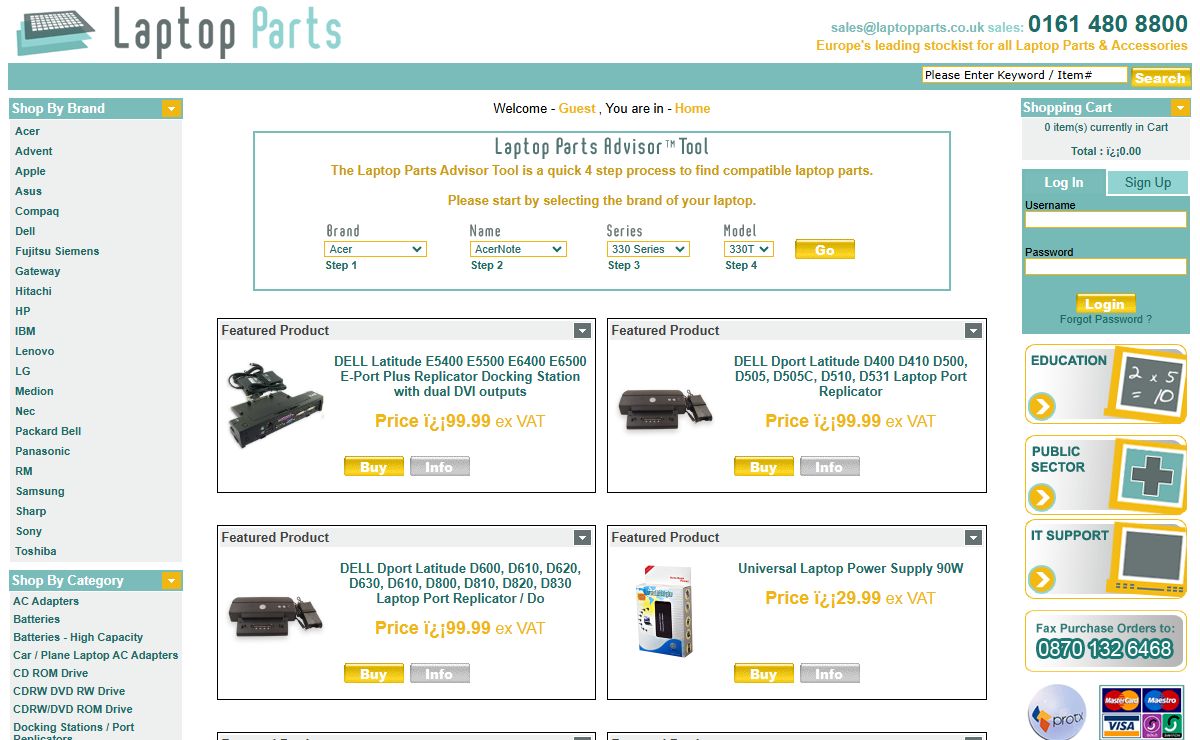Open the Home link in welcome line
Image resolution: width=1200 pixels, height=740 pixels.
692,108
